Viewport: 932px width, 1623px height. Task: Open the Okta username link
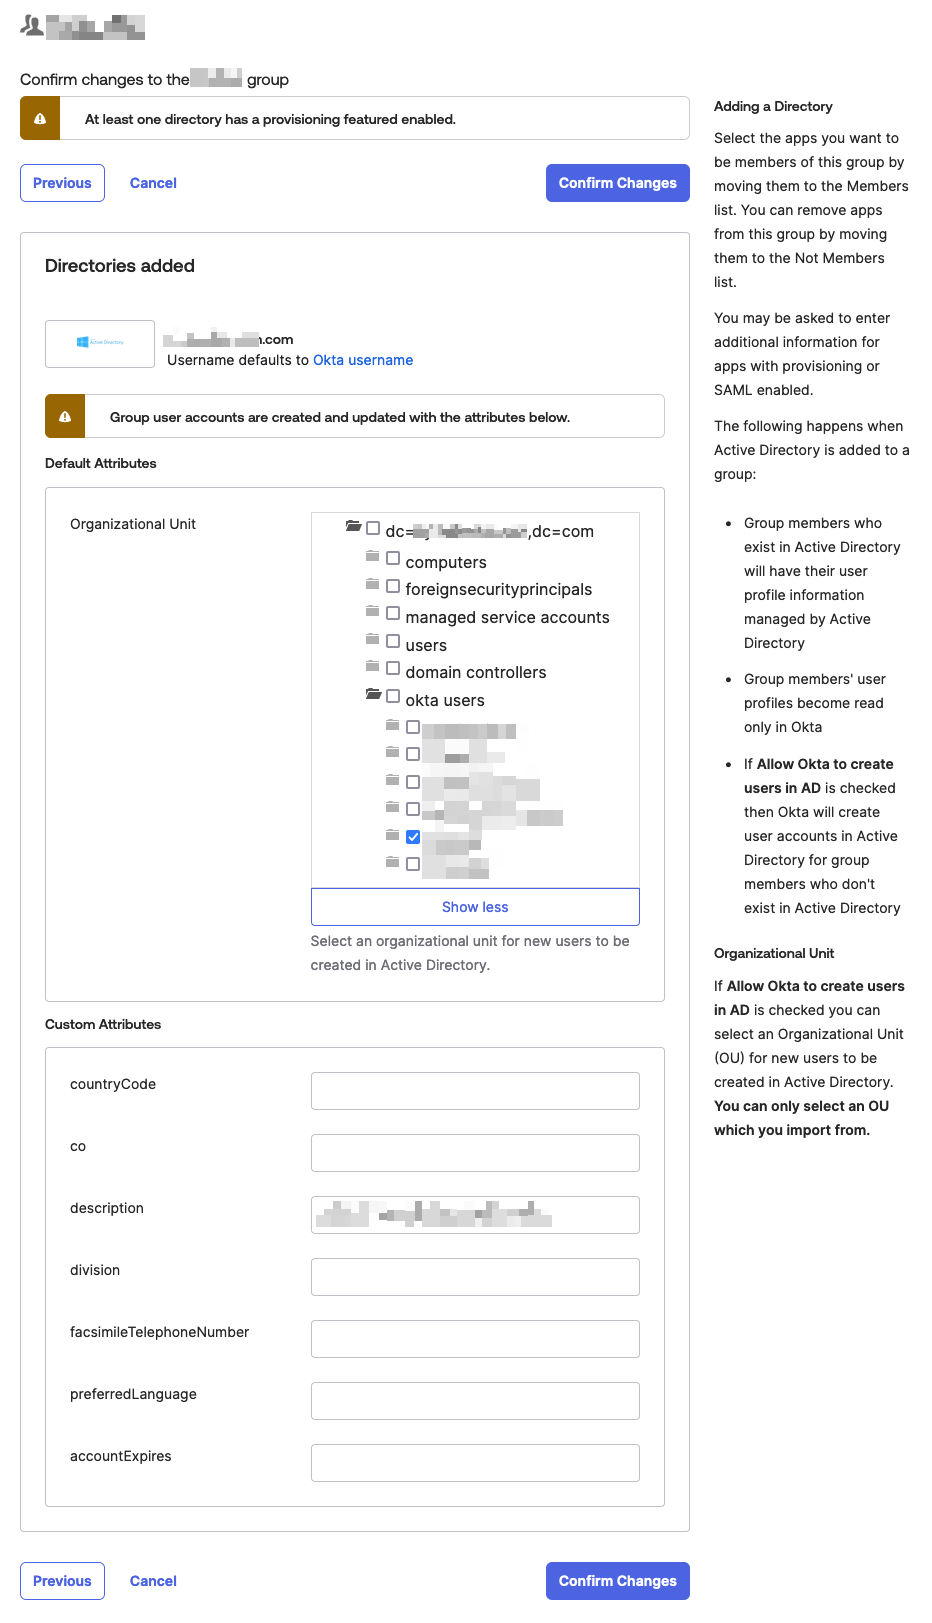[363, 360]
